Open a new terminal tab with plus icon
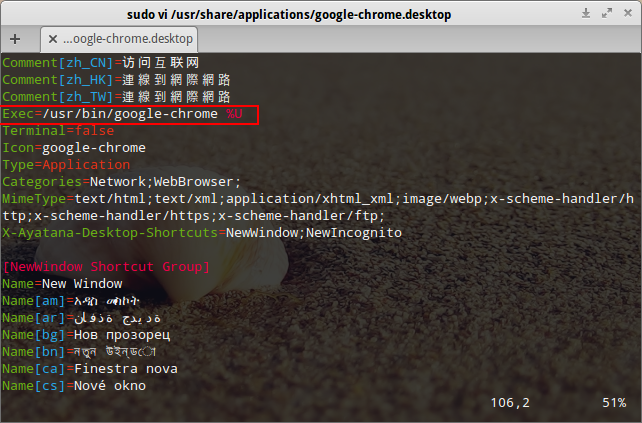The width and height of the screenshot is (642, 423). pos(15,39)
